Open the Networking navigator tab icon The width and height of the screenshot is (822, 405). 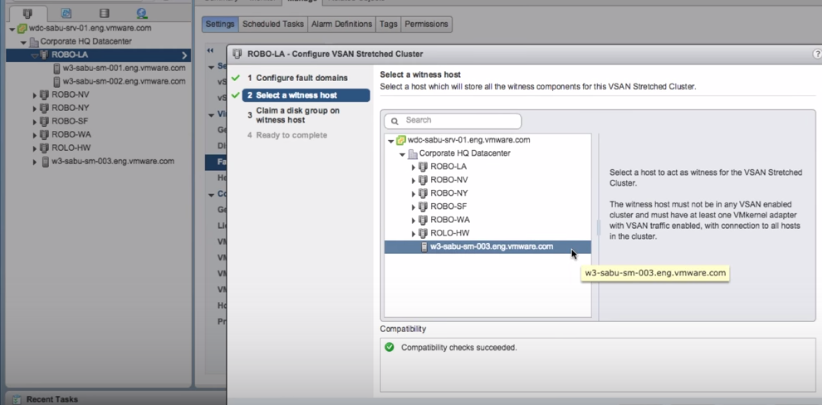[x=143, y=12]
